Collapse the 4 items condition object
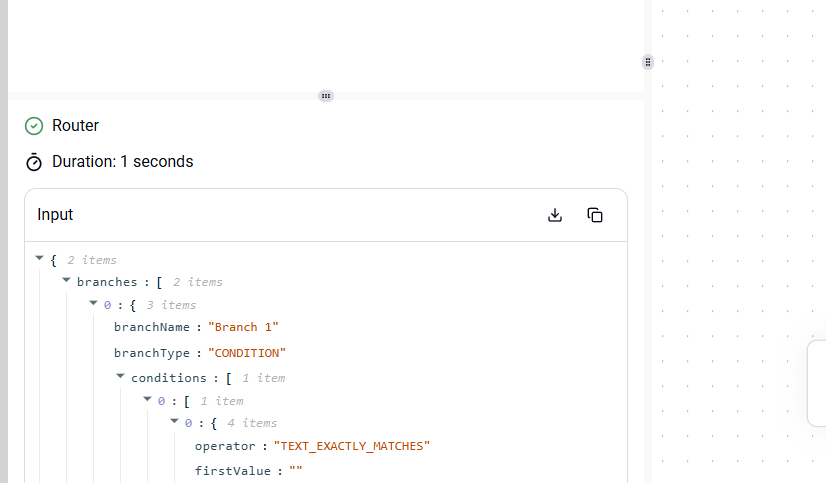826x483 pixels. [x=174, y=421]
